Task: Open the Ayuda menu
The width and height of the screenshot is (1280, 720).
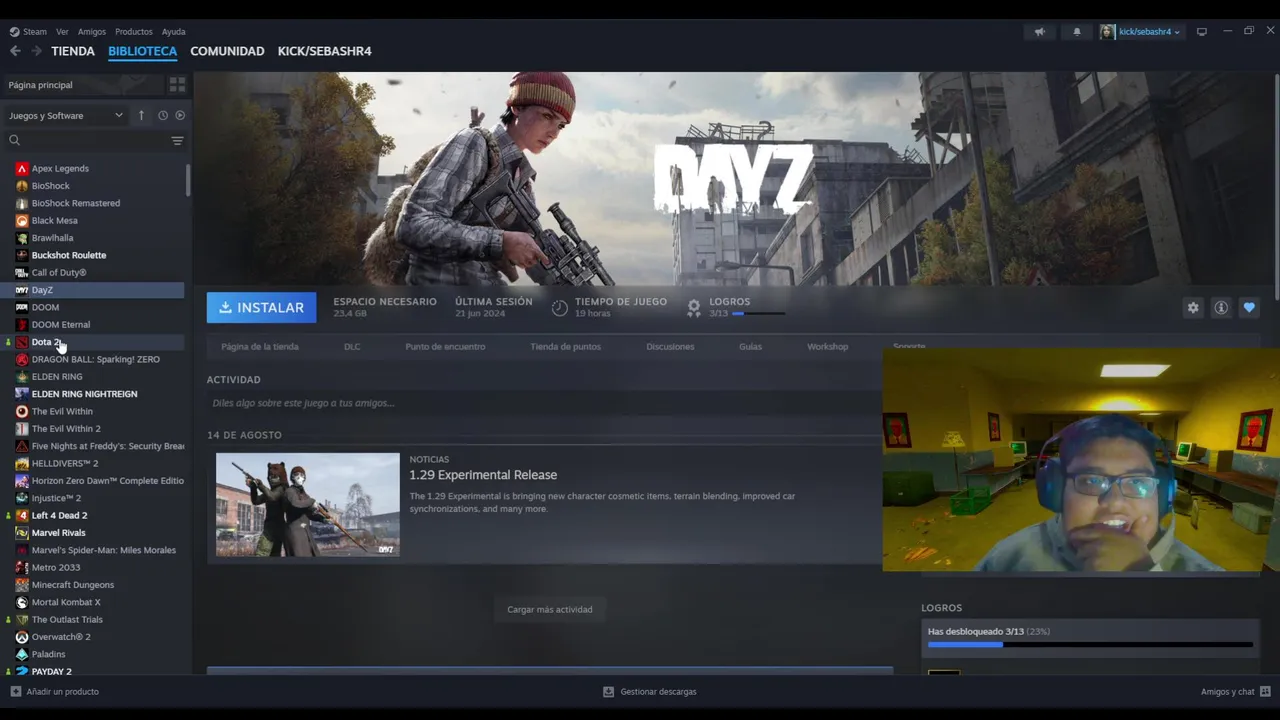Action: coord(174,32)
